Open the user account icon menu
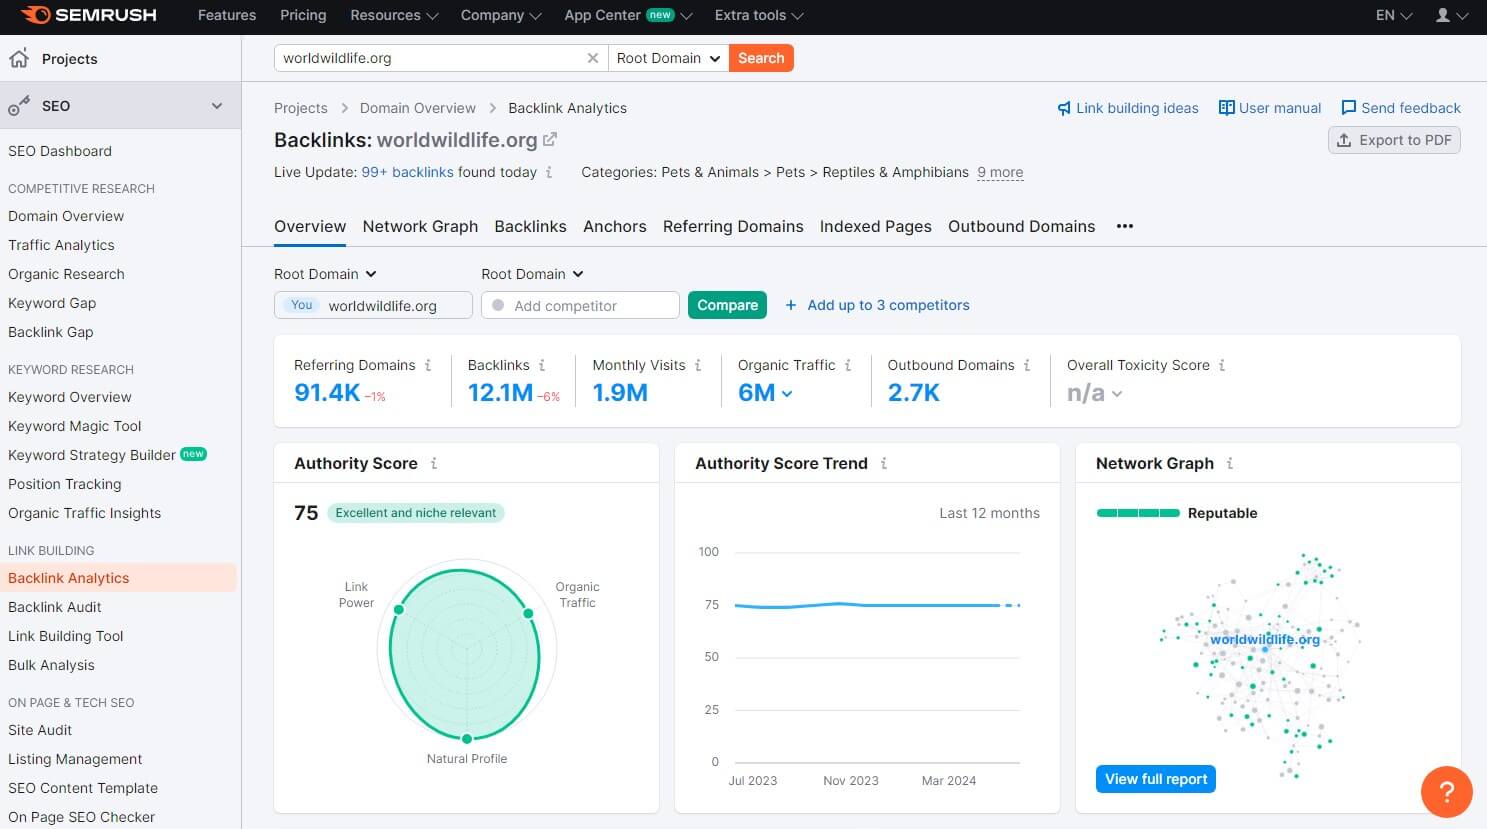The height and width of the screenshot is (829, 1487). [1451, 15]
